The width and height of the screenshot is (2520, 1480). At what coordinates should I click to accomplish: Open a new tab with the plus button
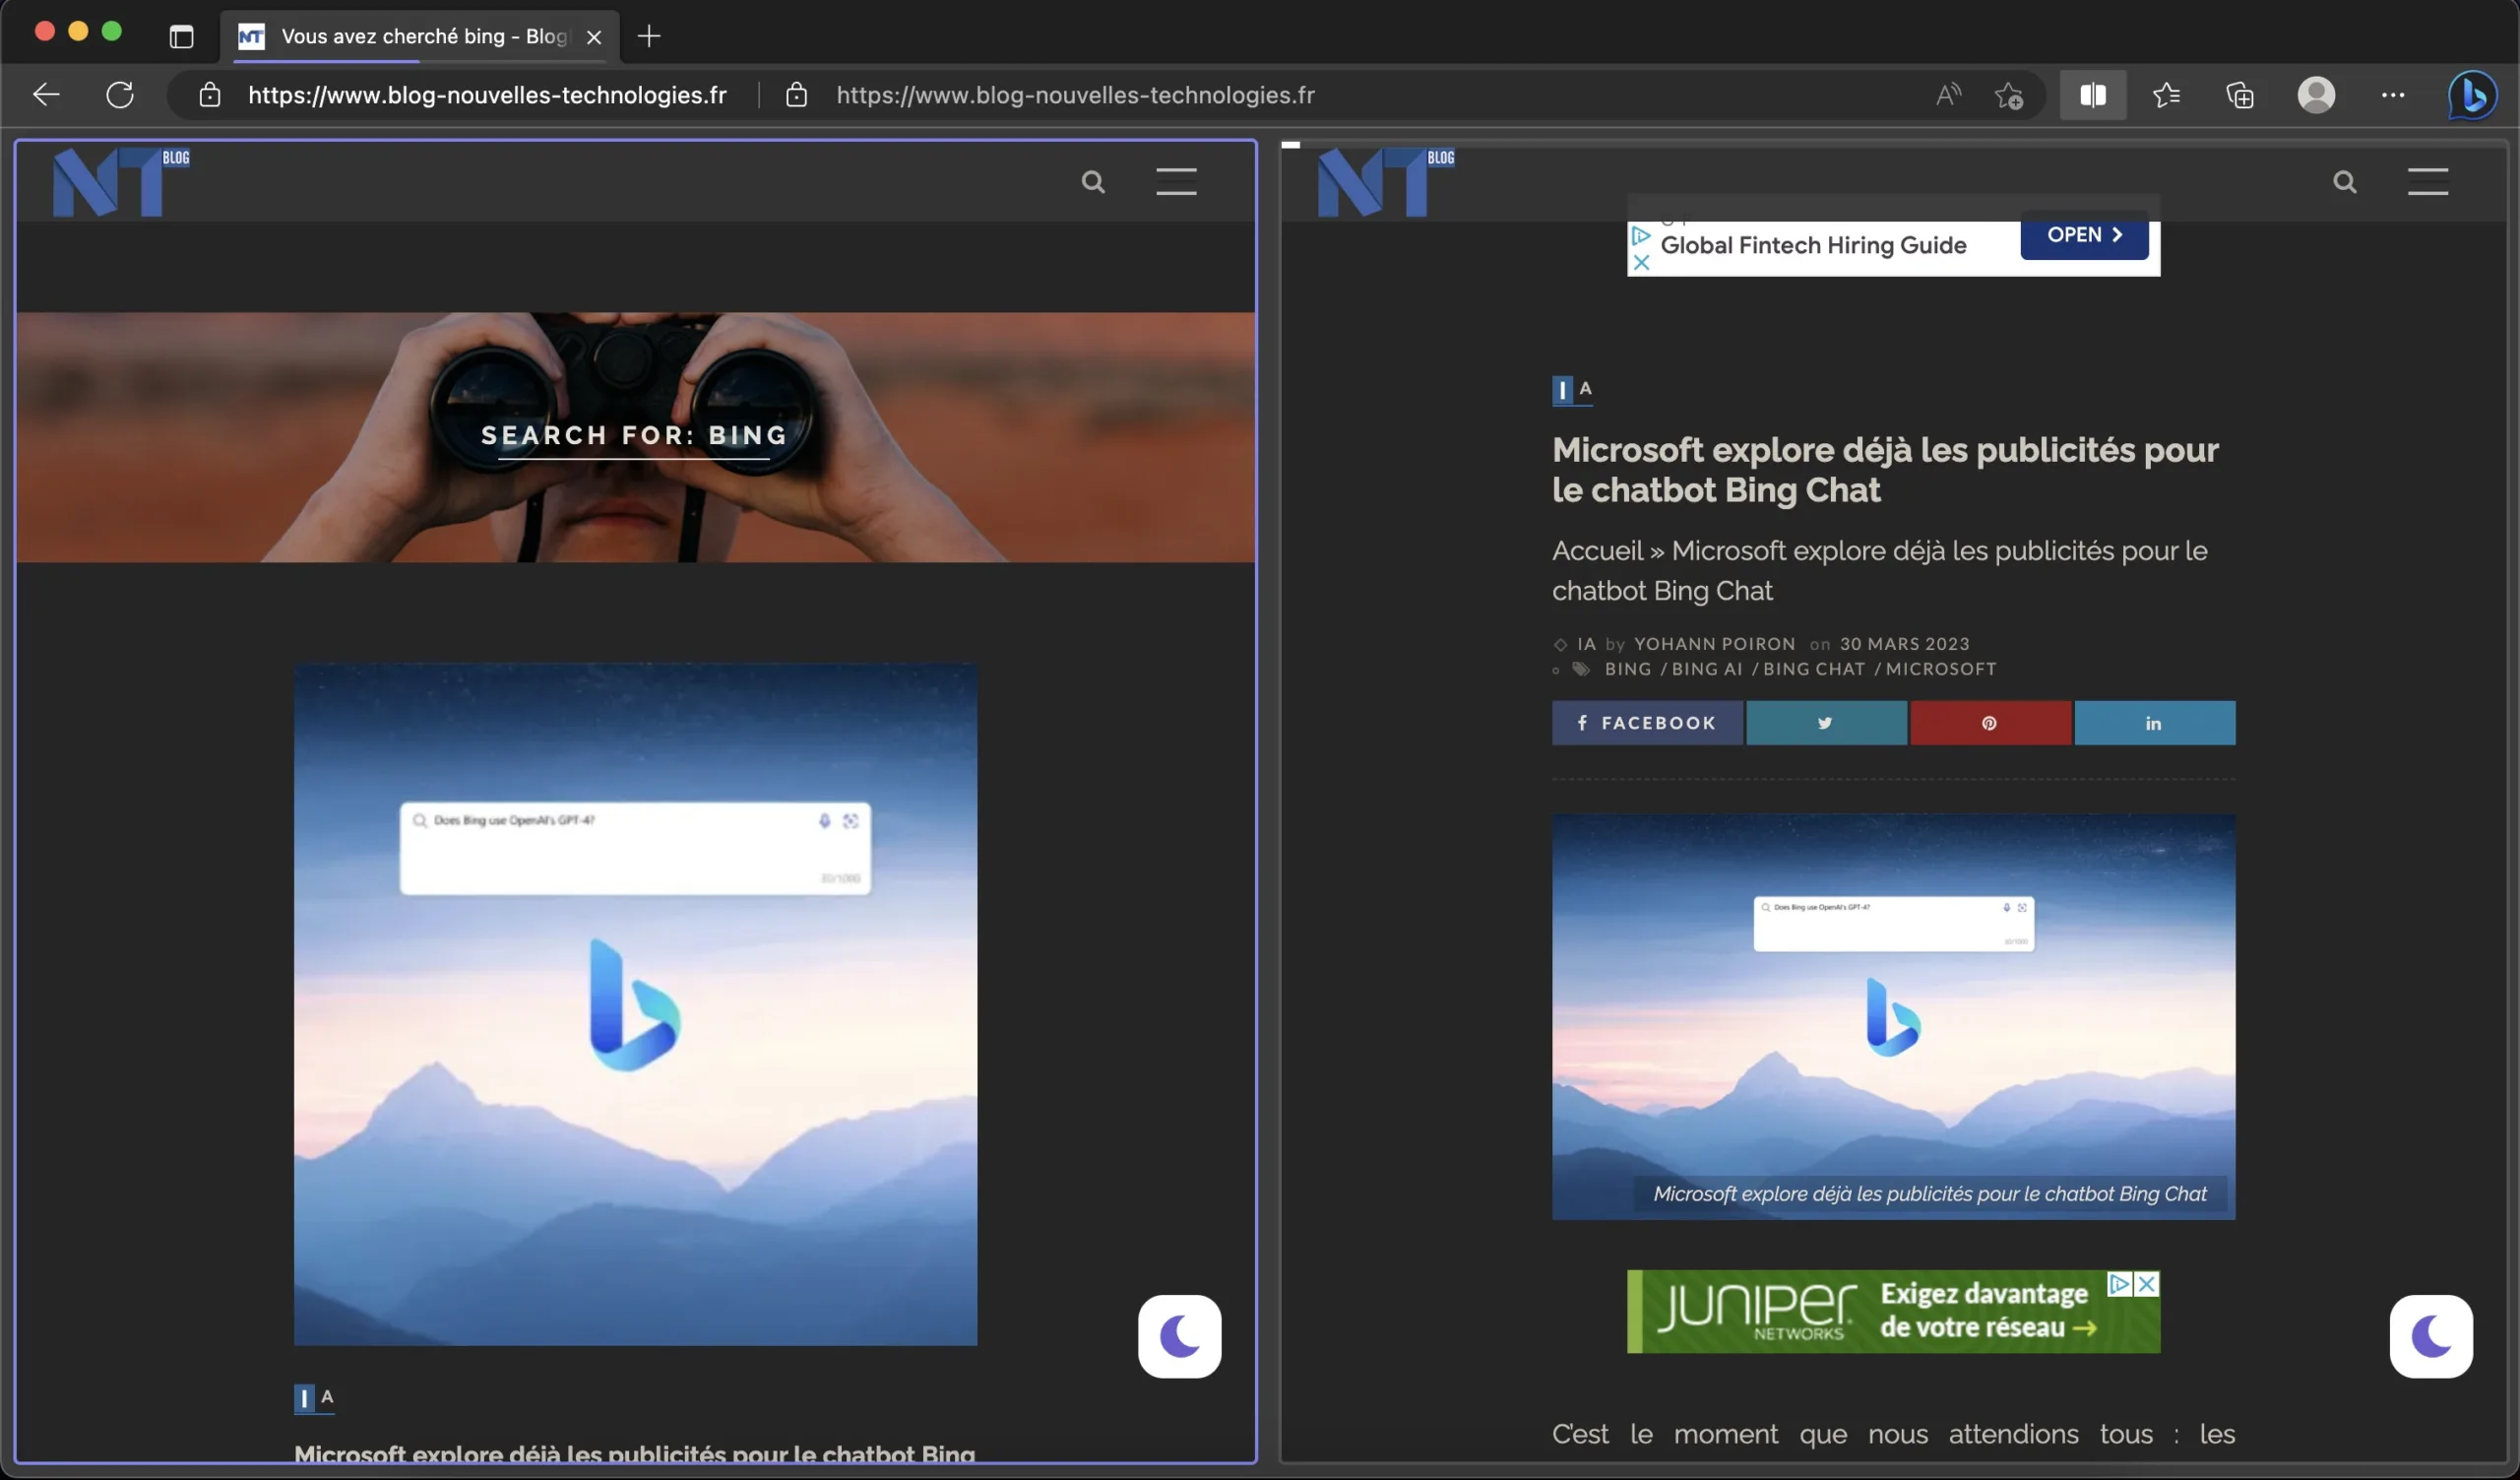(x=649, y=36)
